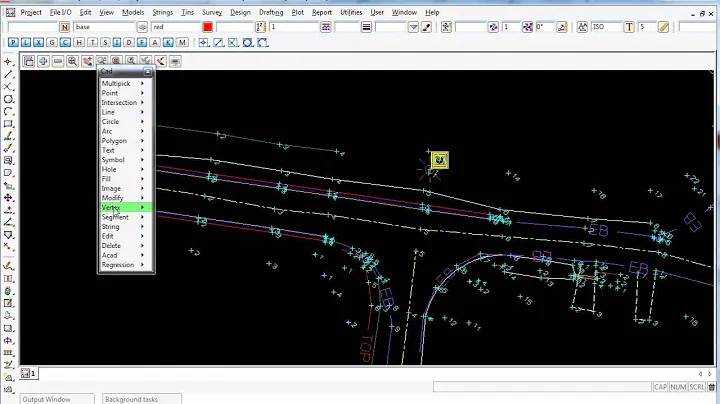Click the line snap icon in snaps toolbar

click(x=219, y=43)
